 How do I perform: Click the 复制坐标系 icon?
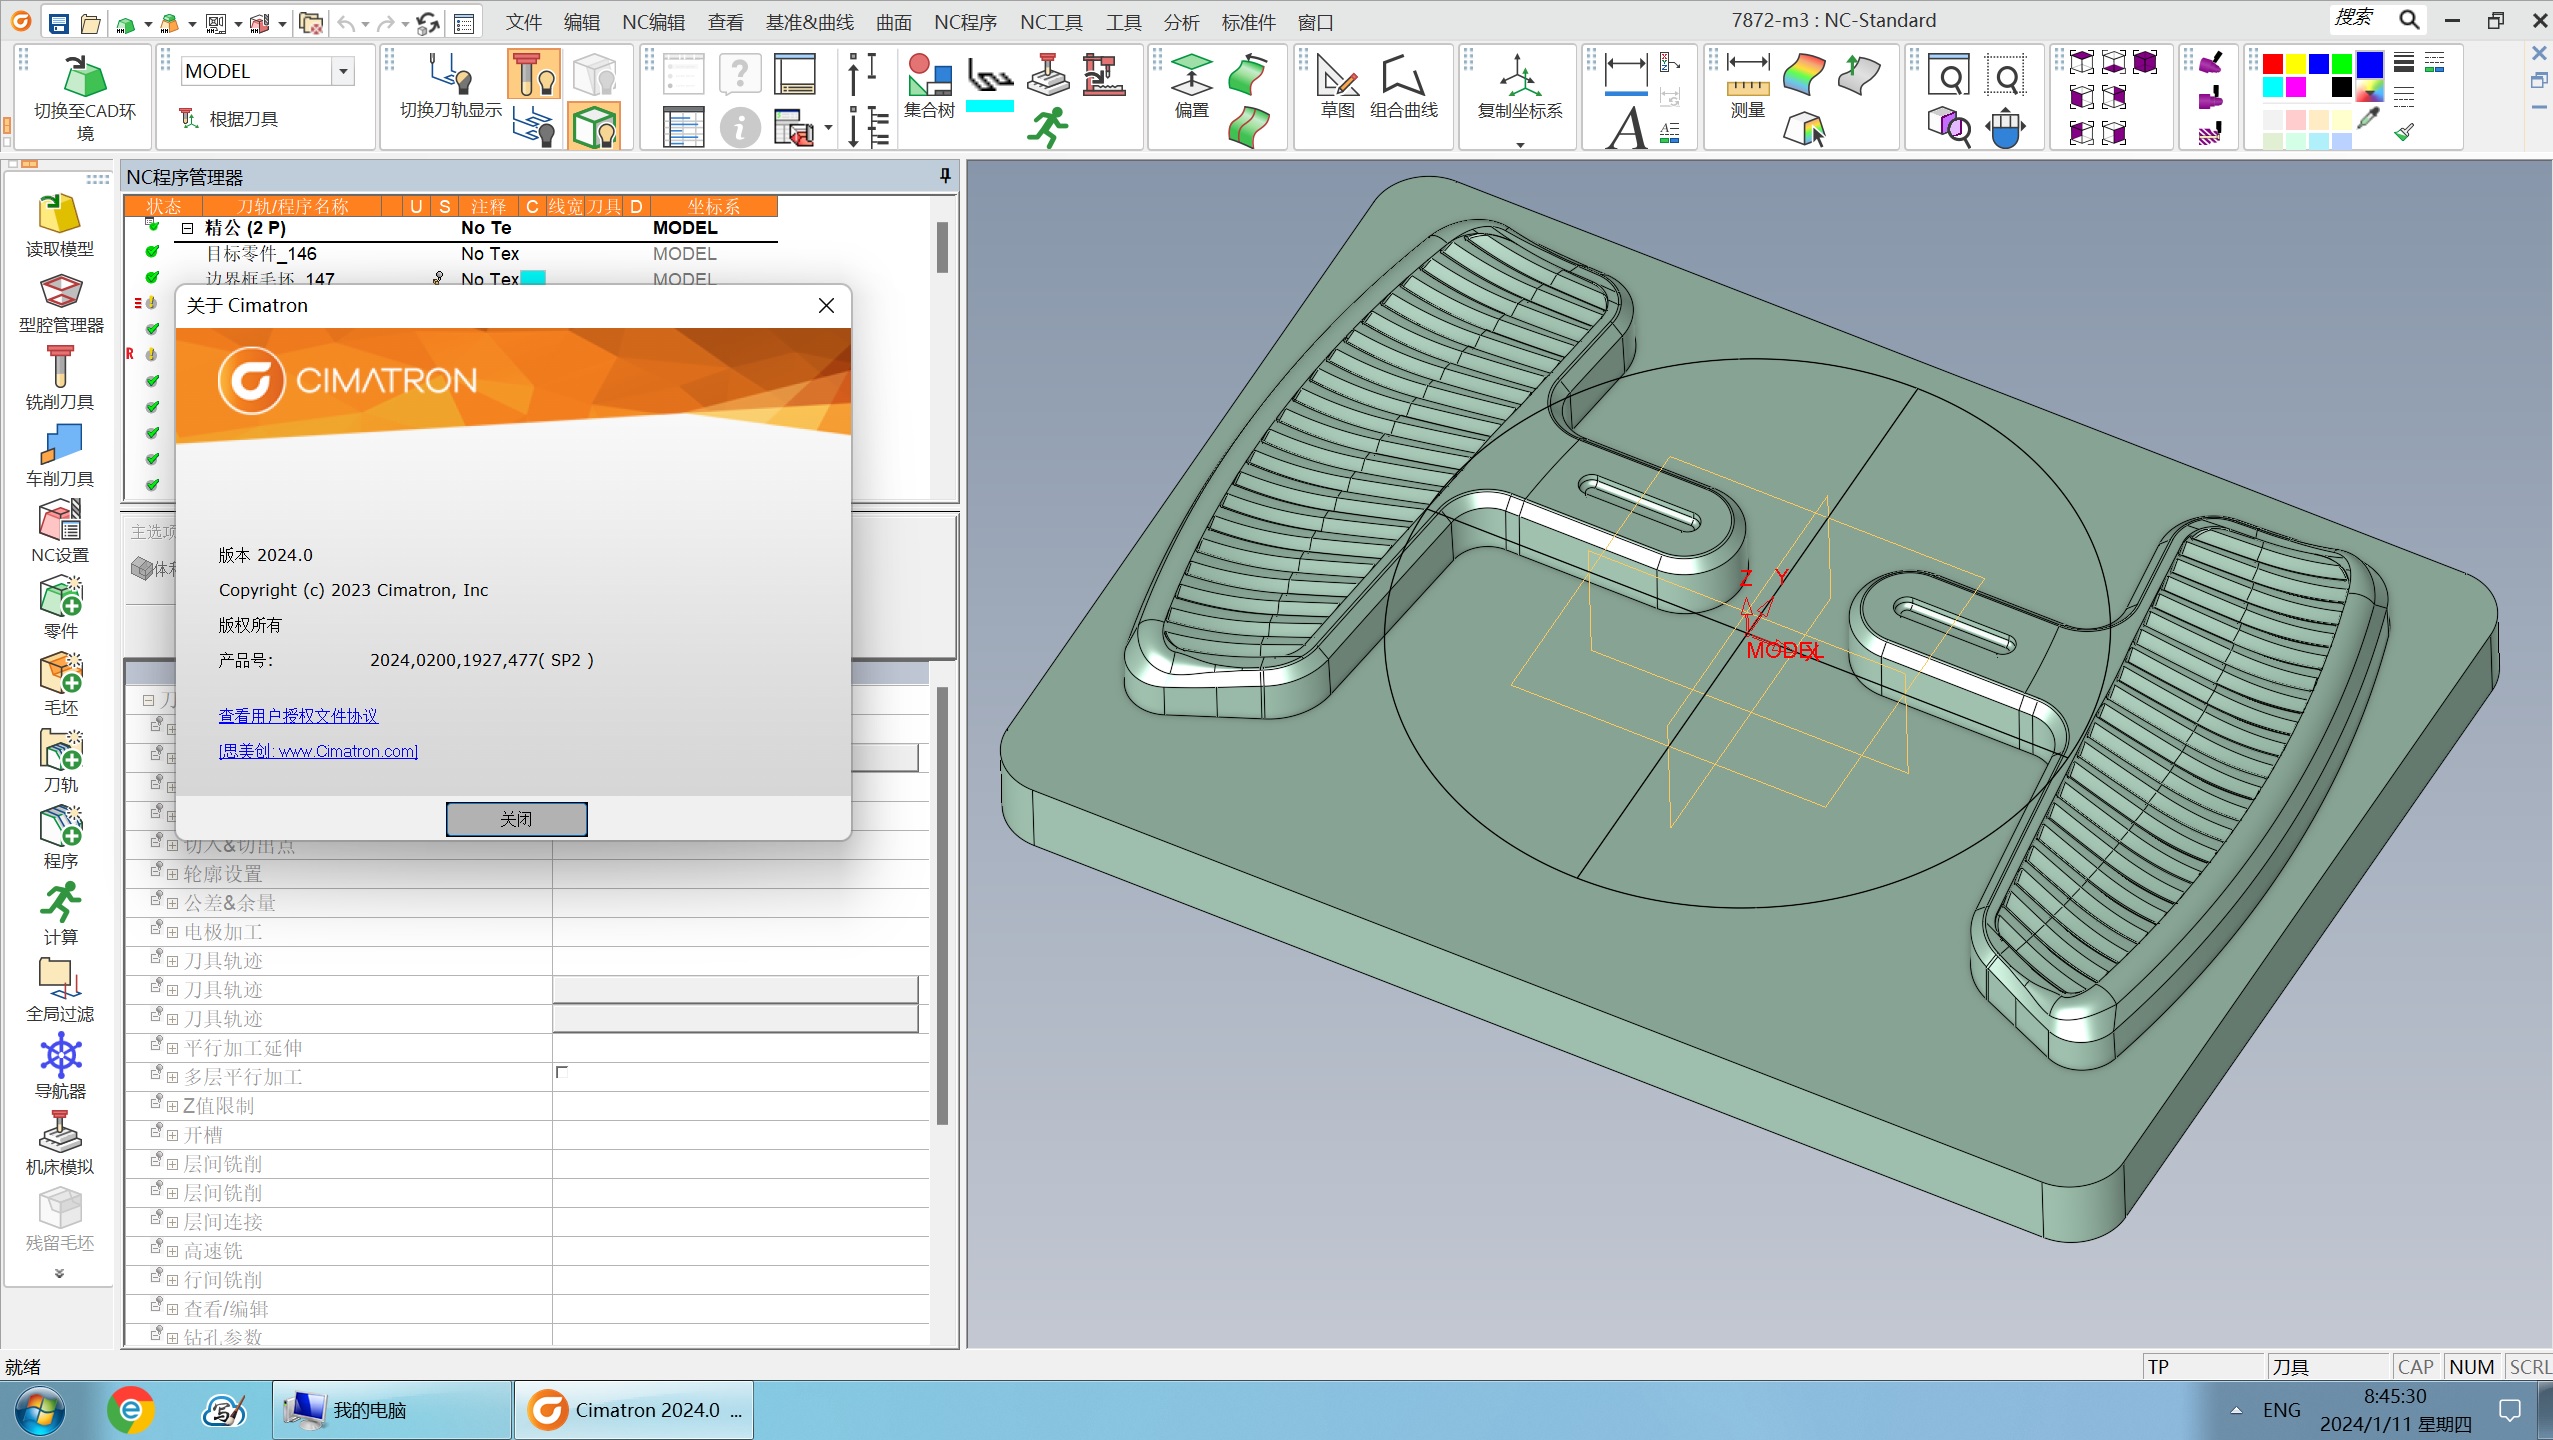[1518, 78]
